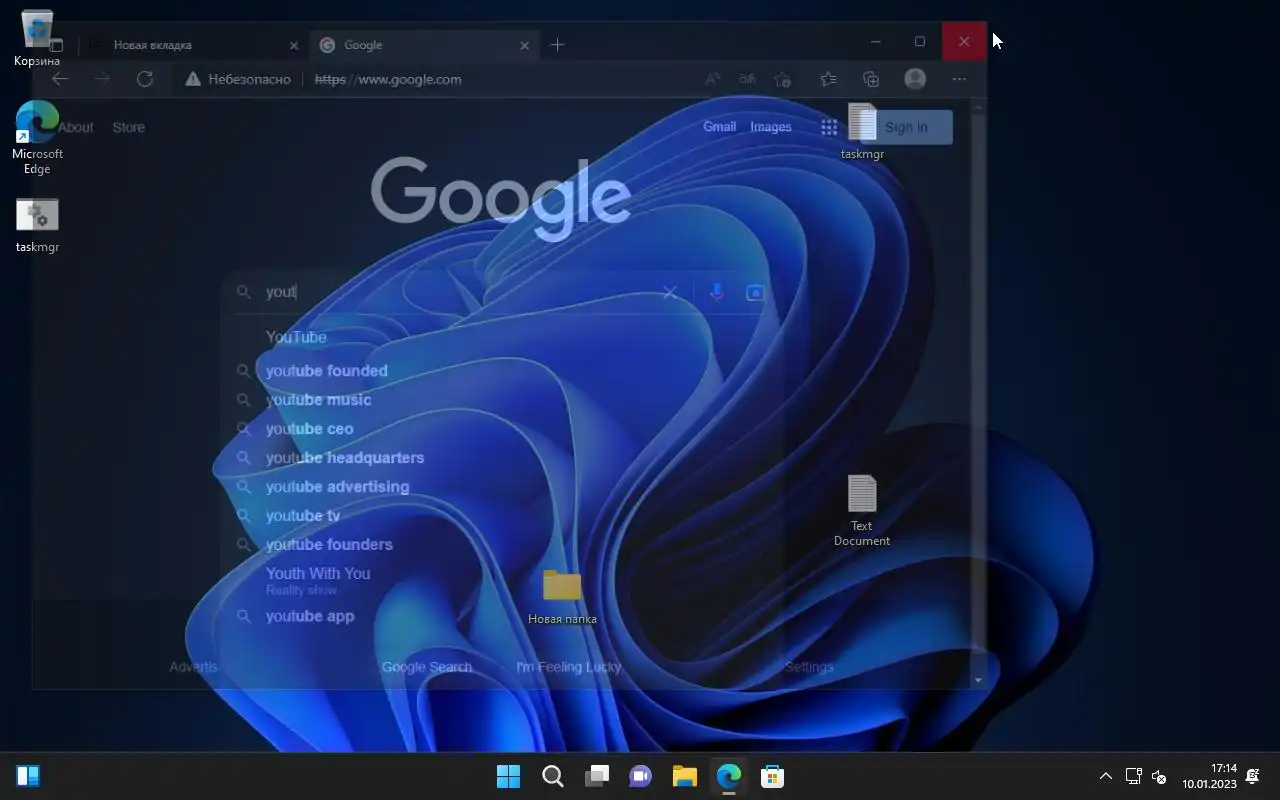1280x800 pixels.
Task: Click the Google Search button
Action: pyautogui.click(x=427, y=667)
